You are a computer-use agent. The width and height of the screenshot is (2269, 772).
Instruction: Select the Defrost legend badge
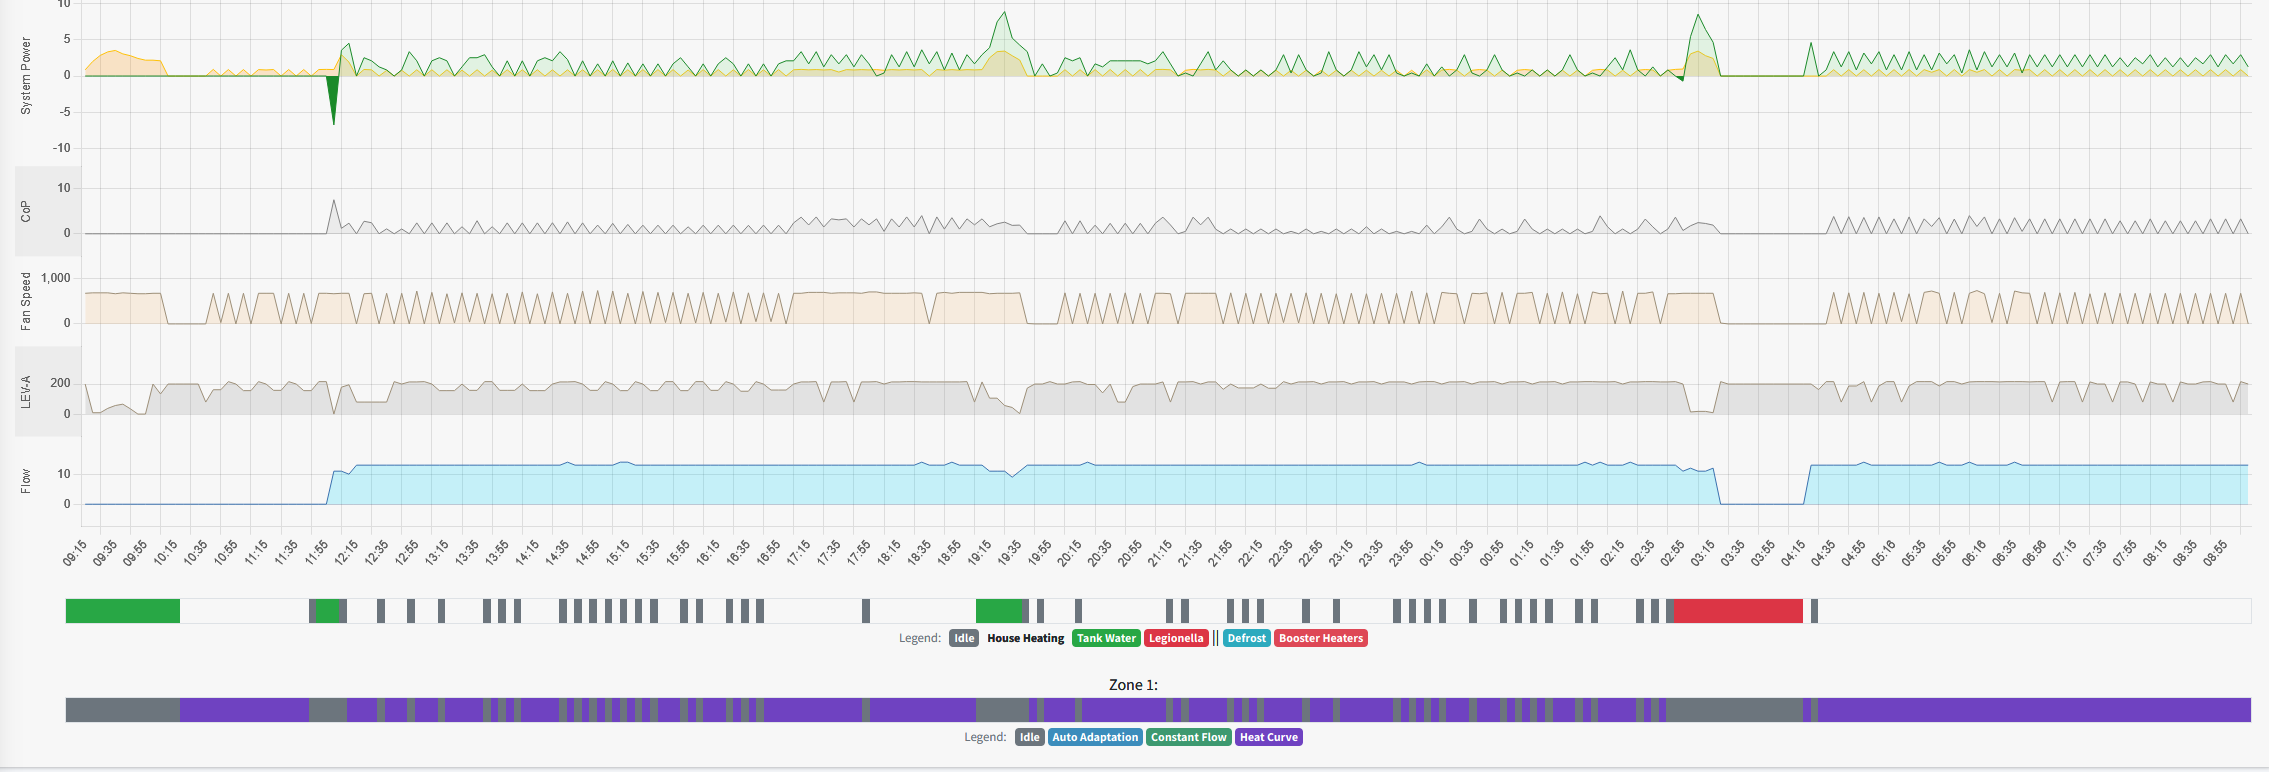point(1246,638)
